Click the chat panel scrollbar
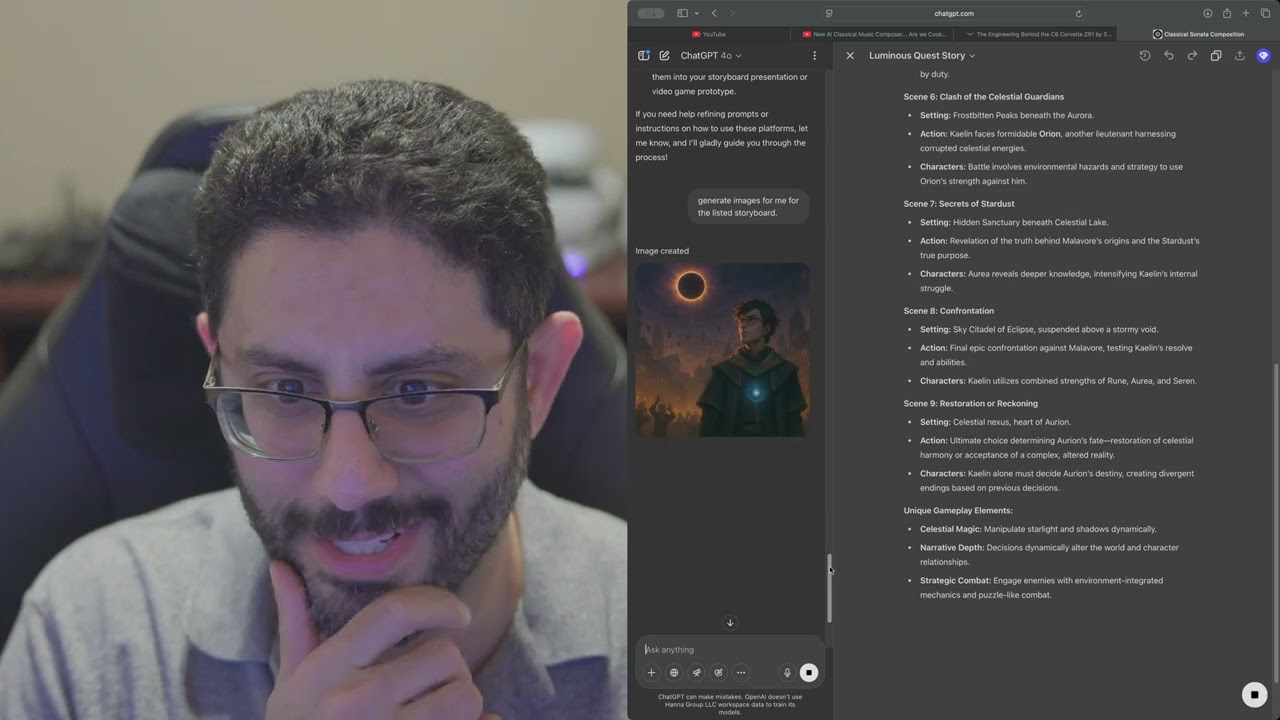Image resolution: width=1280 pixels, height=720 pixels. (x=829, y=588)
